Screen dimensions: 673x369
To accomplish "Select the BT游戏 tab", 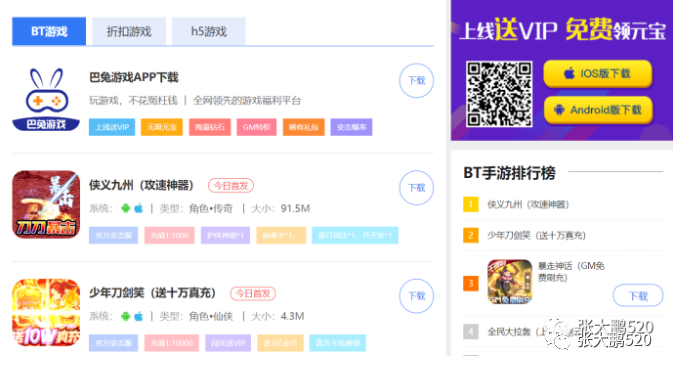I will (49, 31).
